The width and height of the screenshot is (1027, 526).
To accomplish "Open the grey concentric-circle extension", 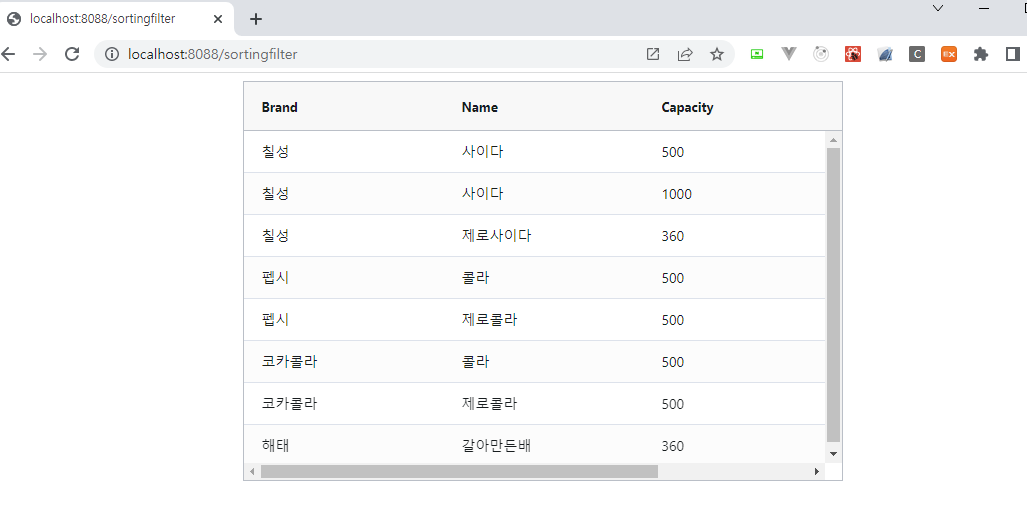I will 821,54.
